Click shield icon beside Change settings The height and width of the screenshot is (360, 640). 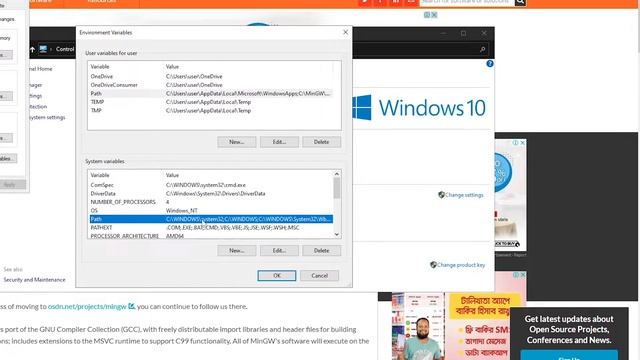(441, 195)
